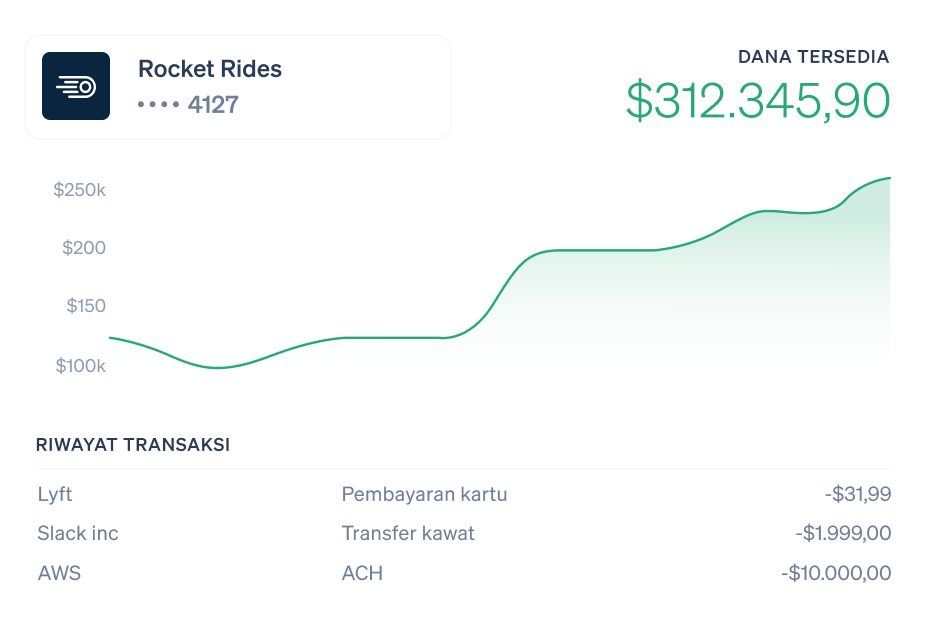Viewport: 940px width, 618px height.
Task: Click the $200 axis label
Action: pos(84,248)
